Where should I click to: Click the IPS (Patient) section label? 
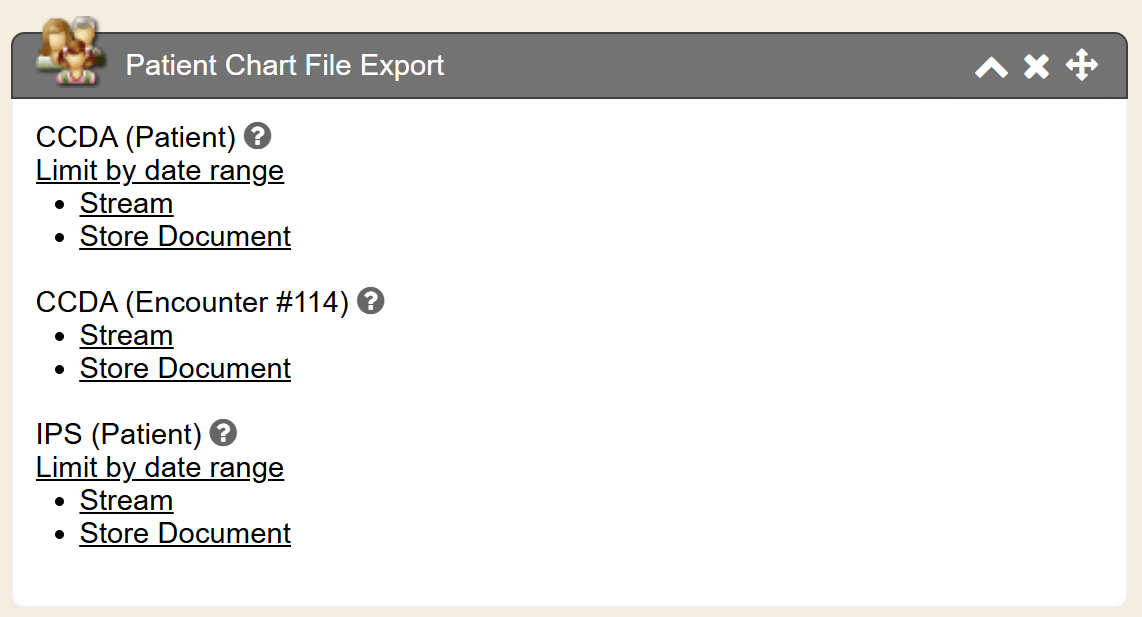coord(118,434)
